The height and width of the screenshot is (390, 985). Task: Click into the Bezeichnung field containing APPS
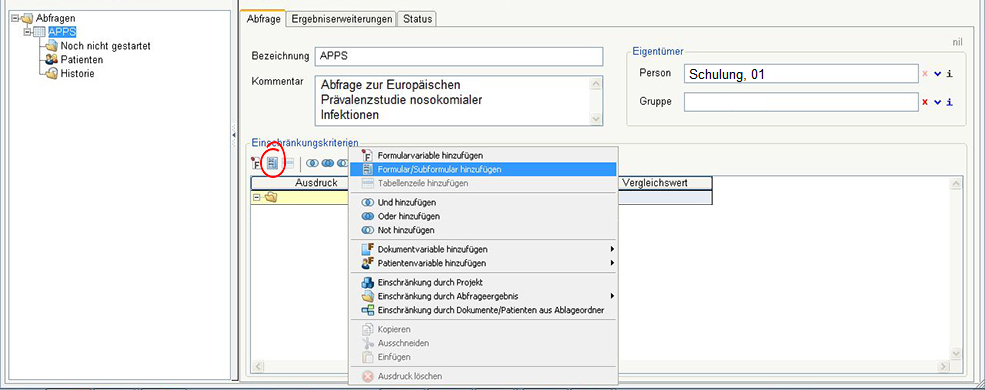point(459,56)
